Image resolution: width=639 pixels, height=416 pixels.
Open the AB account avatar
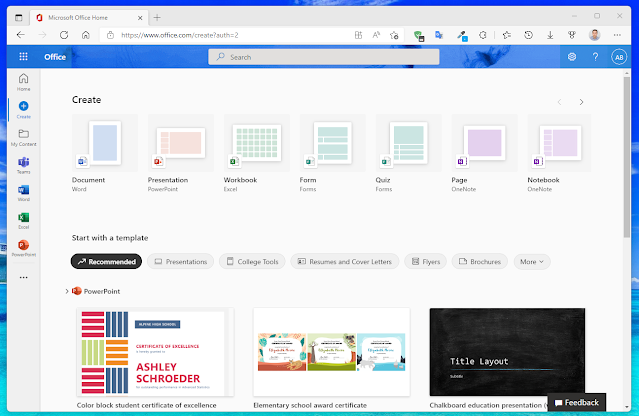(x=619, y=57)
